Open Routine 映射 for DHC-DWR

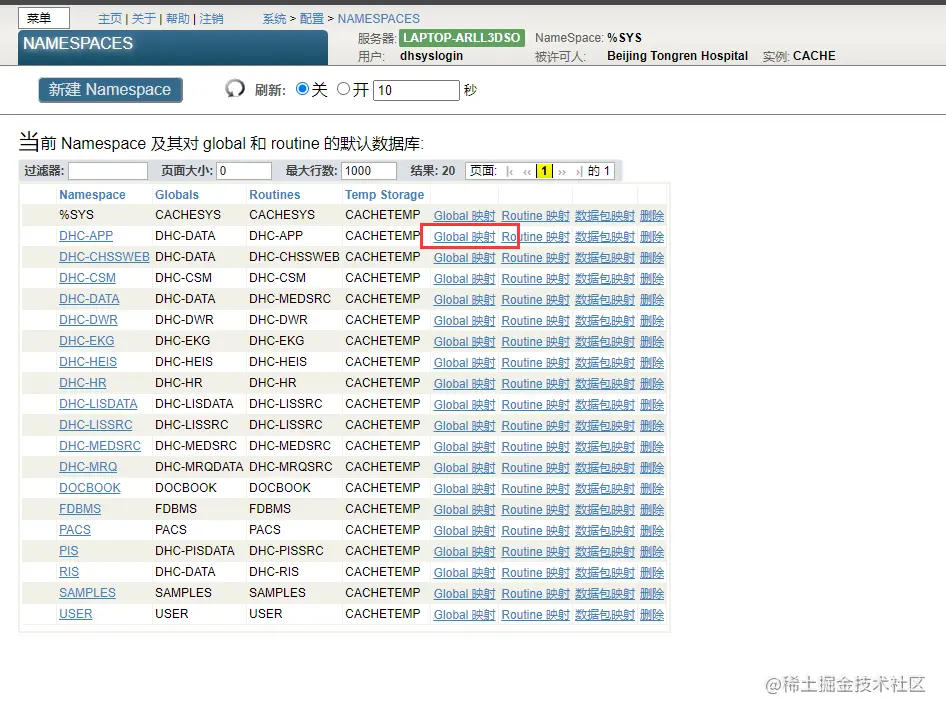point(536,321)
